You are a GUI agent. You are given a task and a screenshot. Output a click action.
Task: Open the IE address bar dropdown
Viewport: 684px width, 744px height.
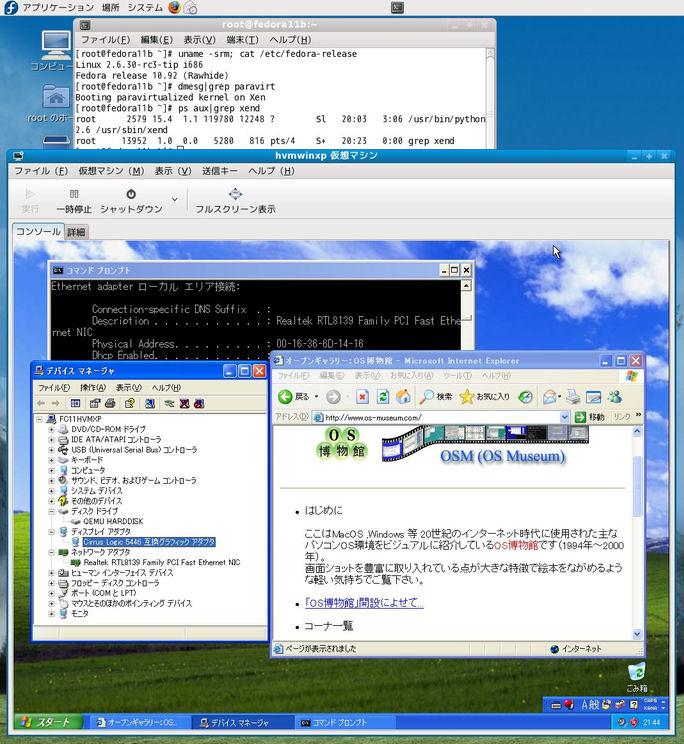click(565, 417)
